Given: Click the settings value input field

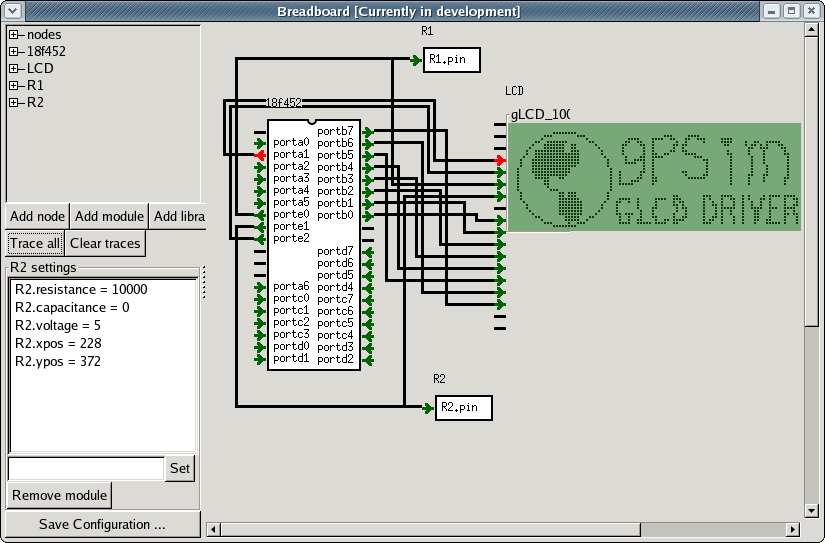Looking at the screenshot, I should click(85, 468).
